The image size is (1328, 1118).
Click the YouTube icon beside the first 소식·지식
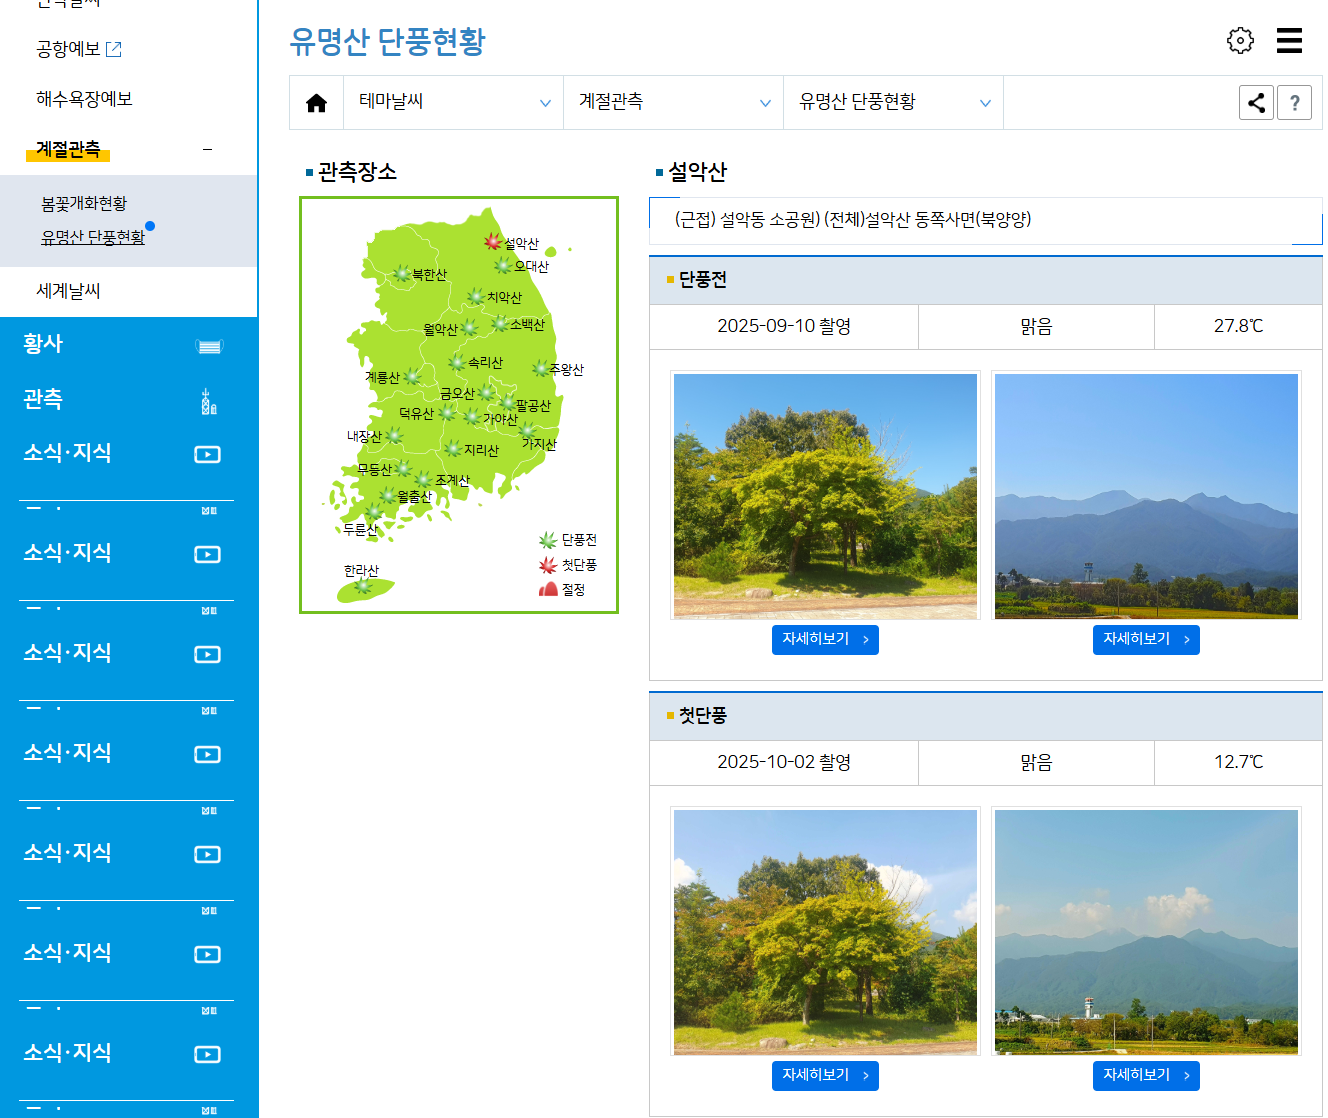pos(207,454)
